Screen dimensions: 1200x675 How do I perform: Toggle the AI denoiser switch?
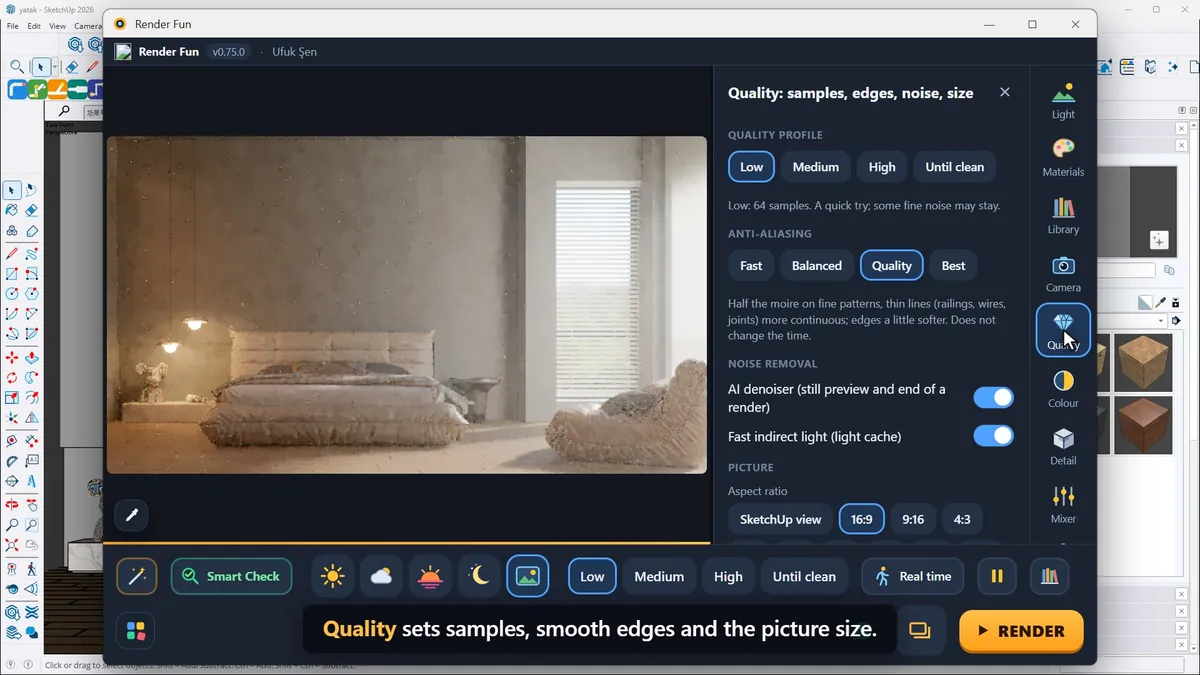(x=993, y=398)
